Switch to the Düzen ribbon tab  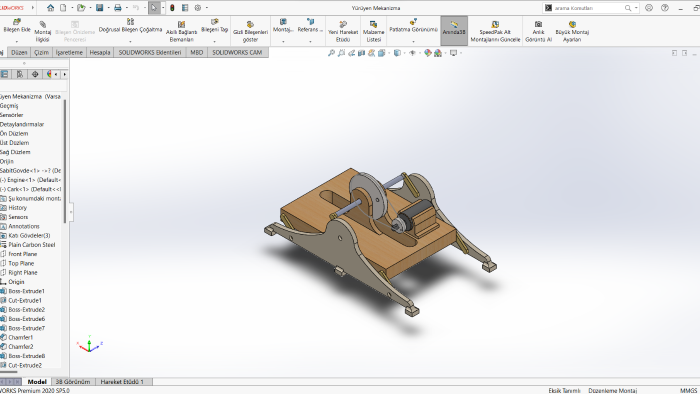coord(19,52)
